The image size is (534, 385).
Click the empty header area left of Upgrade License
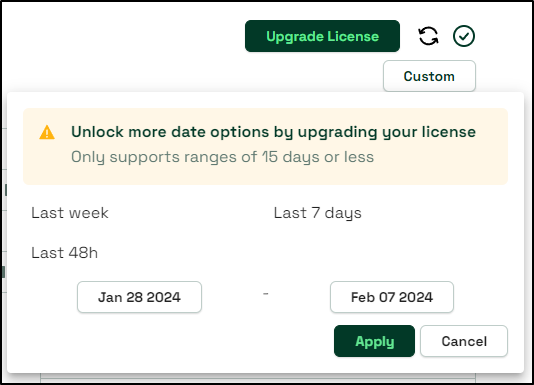point(123,36)
